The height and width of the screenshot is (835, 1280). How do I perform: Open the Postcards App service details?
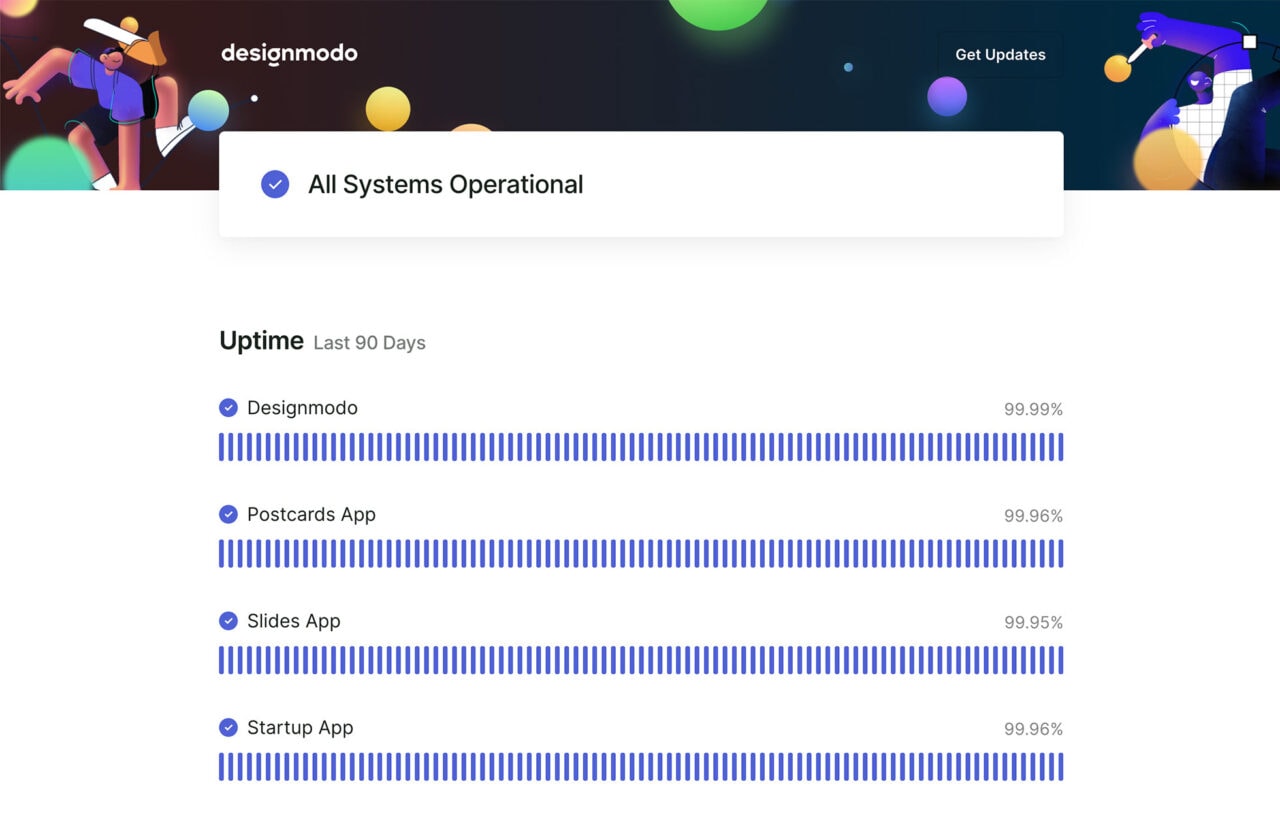[311, 514]
